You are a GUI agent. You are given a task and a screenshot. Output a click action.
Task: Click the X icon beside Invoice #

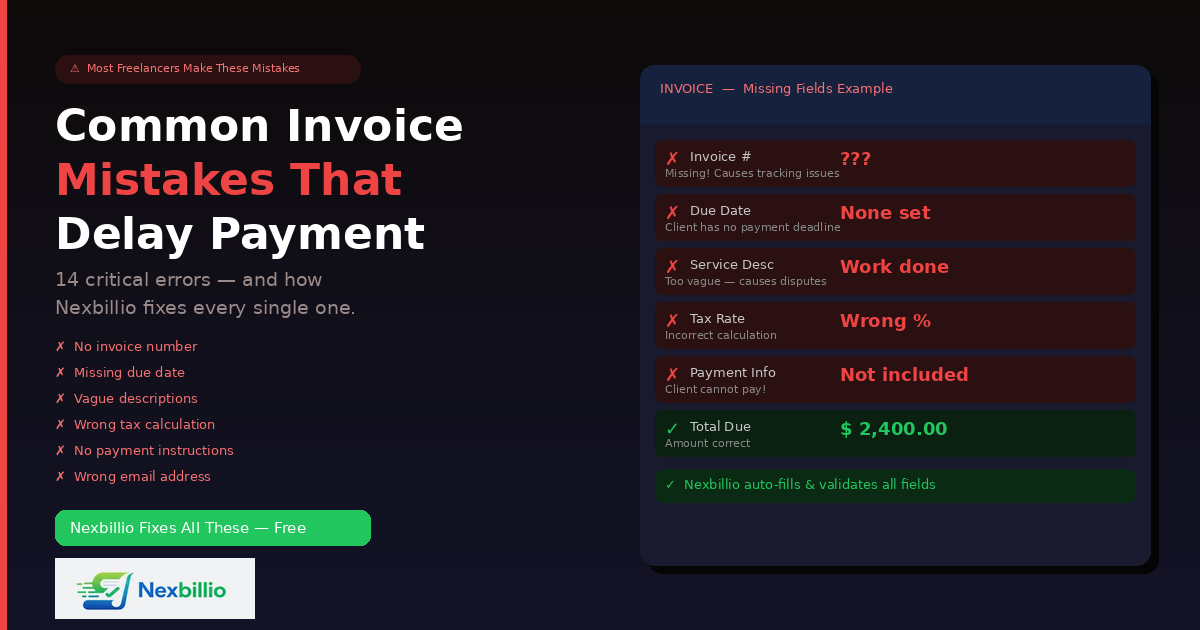pyautogui.click(x=672, y=158)
